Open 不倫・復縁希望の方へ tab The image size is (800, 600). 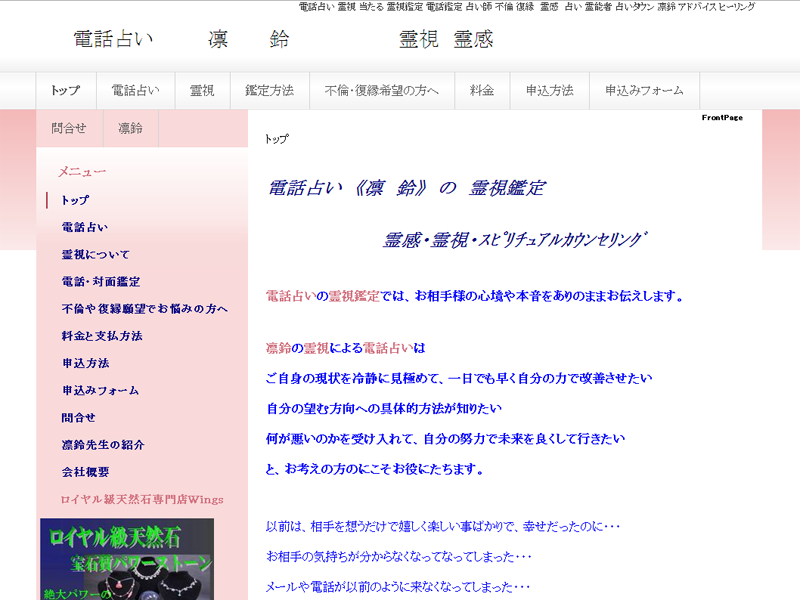click(x=382, y=91)
